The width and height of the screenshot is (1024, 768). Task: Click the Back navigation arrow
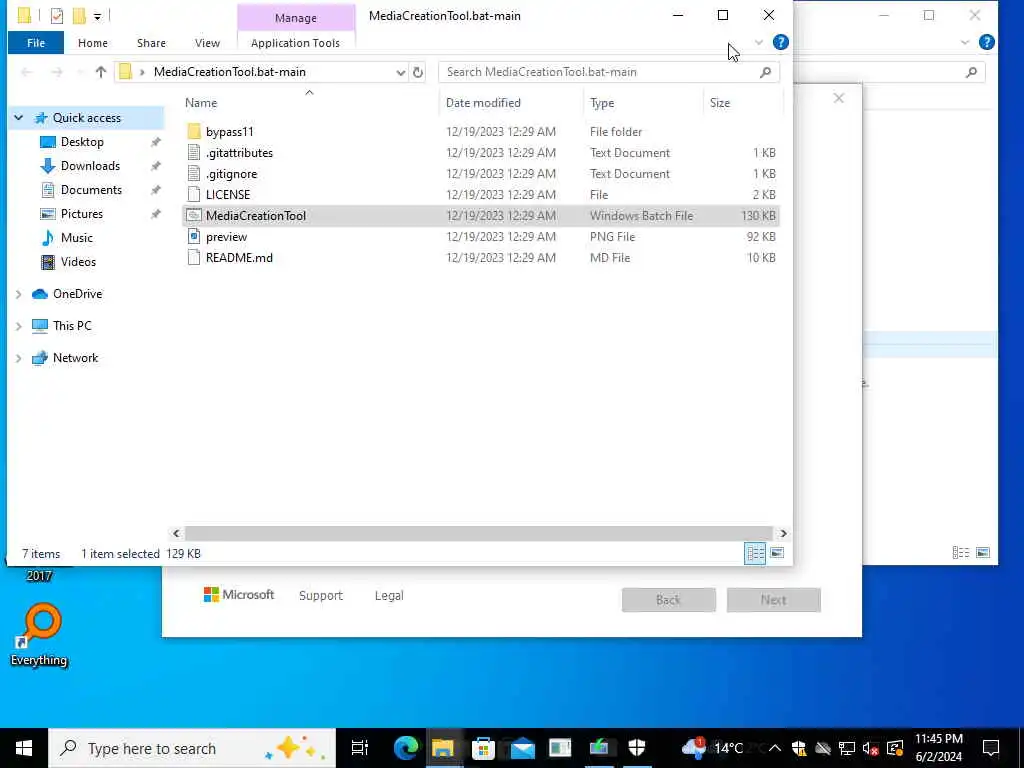coord(27,72)
